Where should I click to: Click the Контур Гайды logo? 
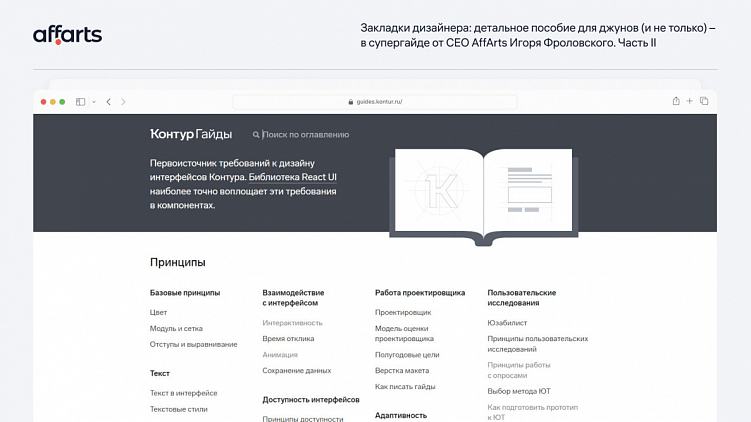pos(191,134)
